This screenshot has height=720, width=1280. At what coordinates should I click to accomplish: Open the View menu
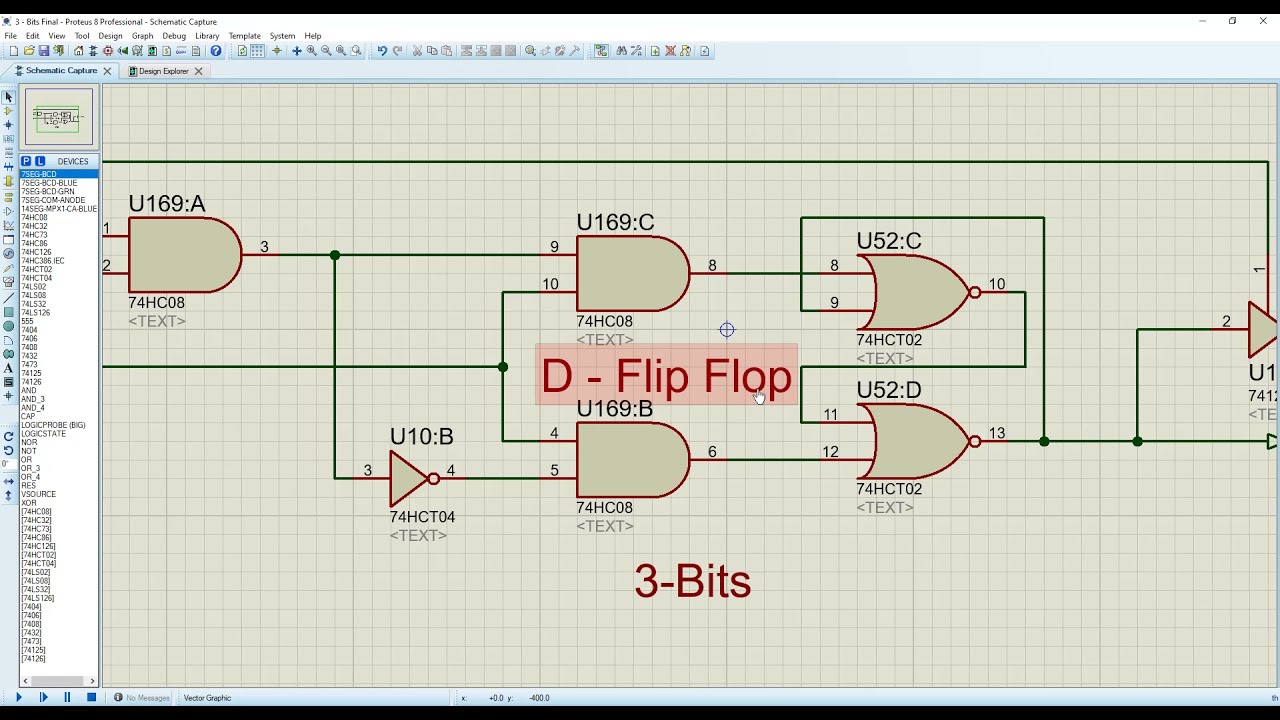pyautogui.click(x=57, y=36)
